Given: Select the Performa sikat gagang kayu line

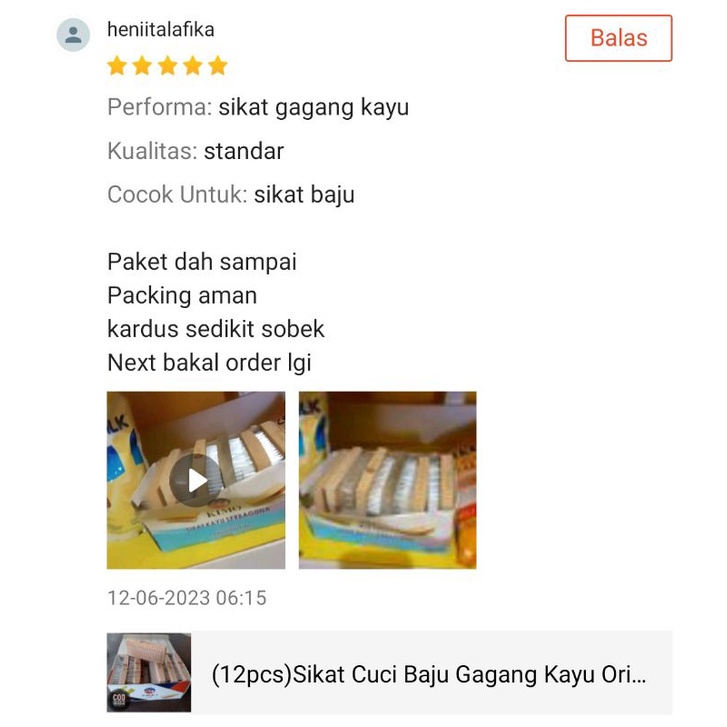Looking at the screenshot, I should pyautogui.click(x=258, y=108).
